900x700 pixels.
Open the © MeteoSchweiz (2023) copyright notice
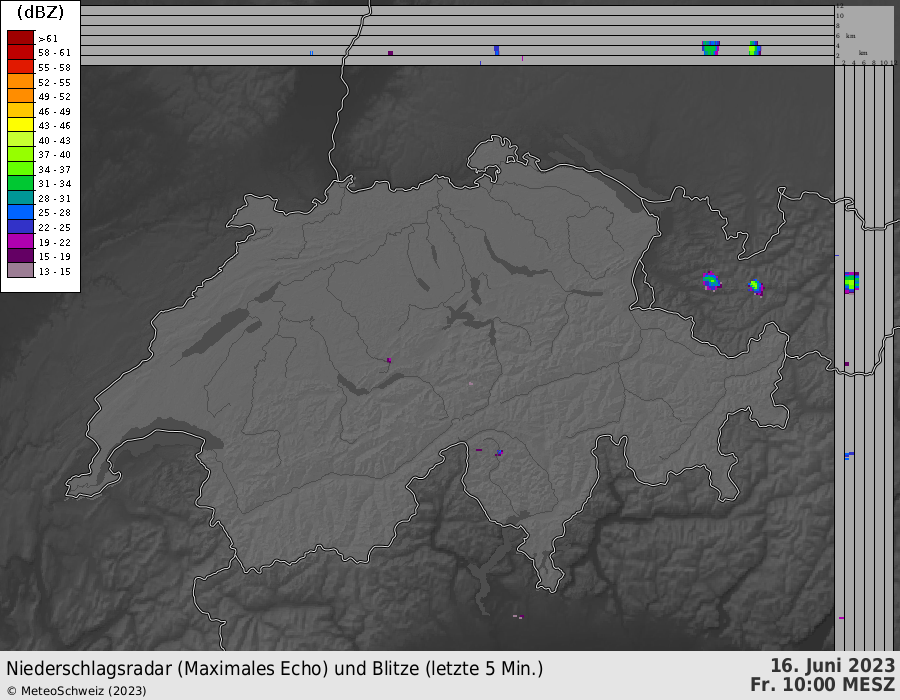tap(76, 690)
